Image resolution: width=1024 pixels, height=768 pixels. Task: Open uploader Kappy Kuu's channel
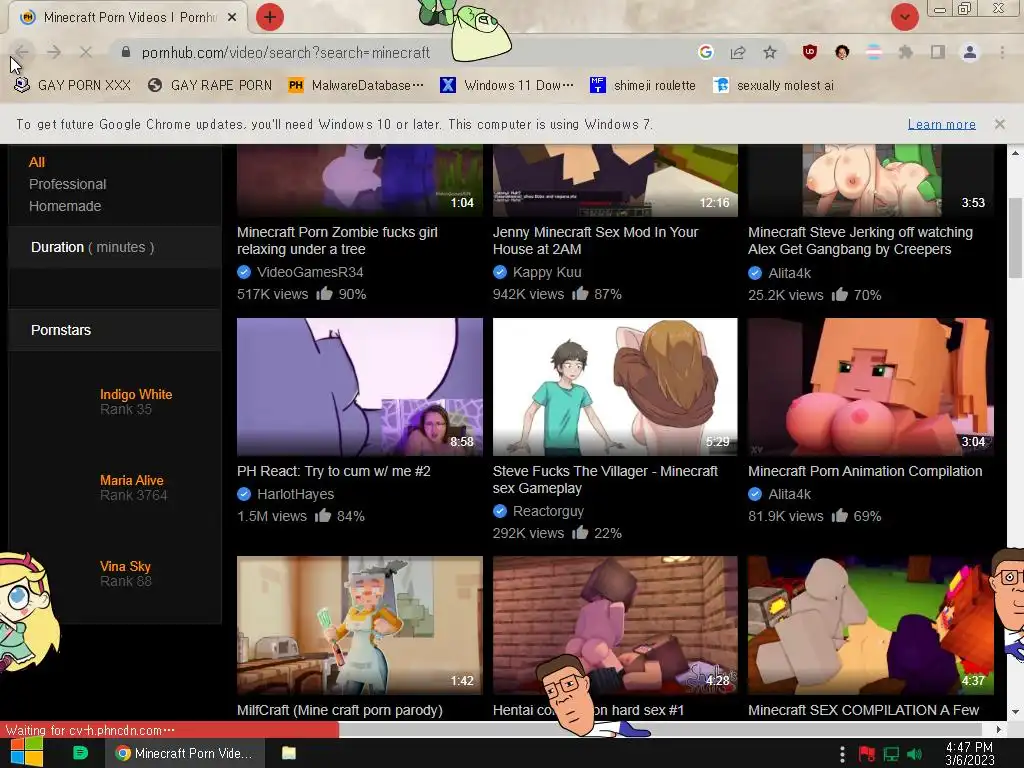547,272
